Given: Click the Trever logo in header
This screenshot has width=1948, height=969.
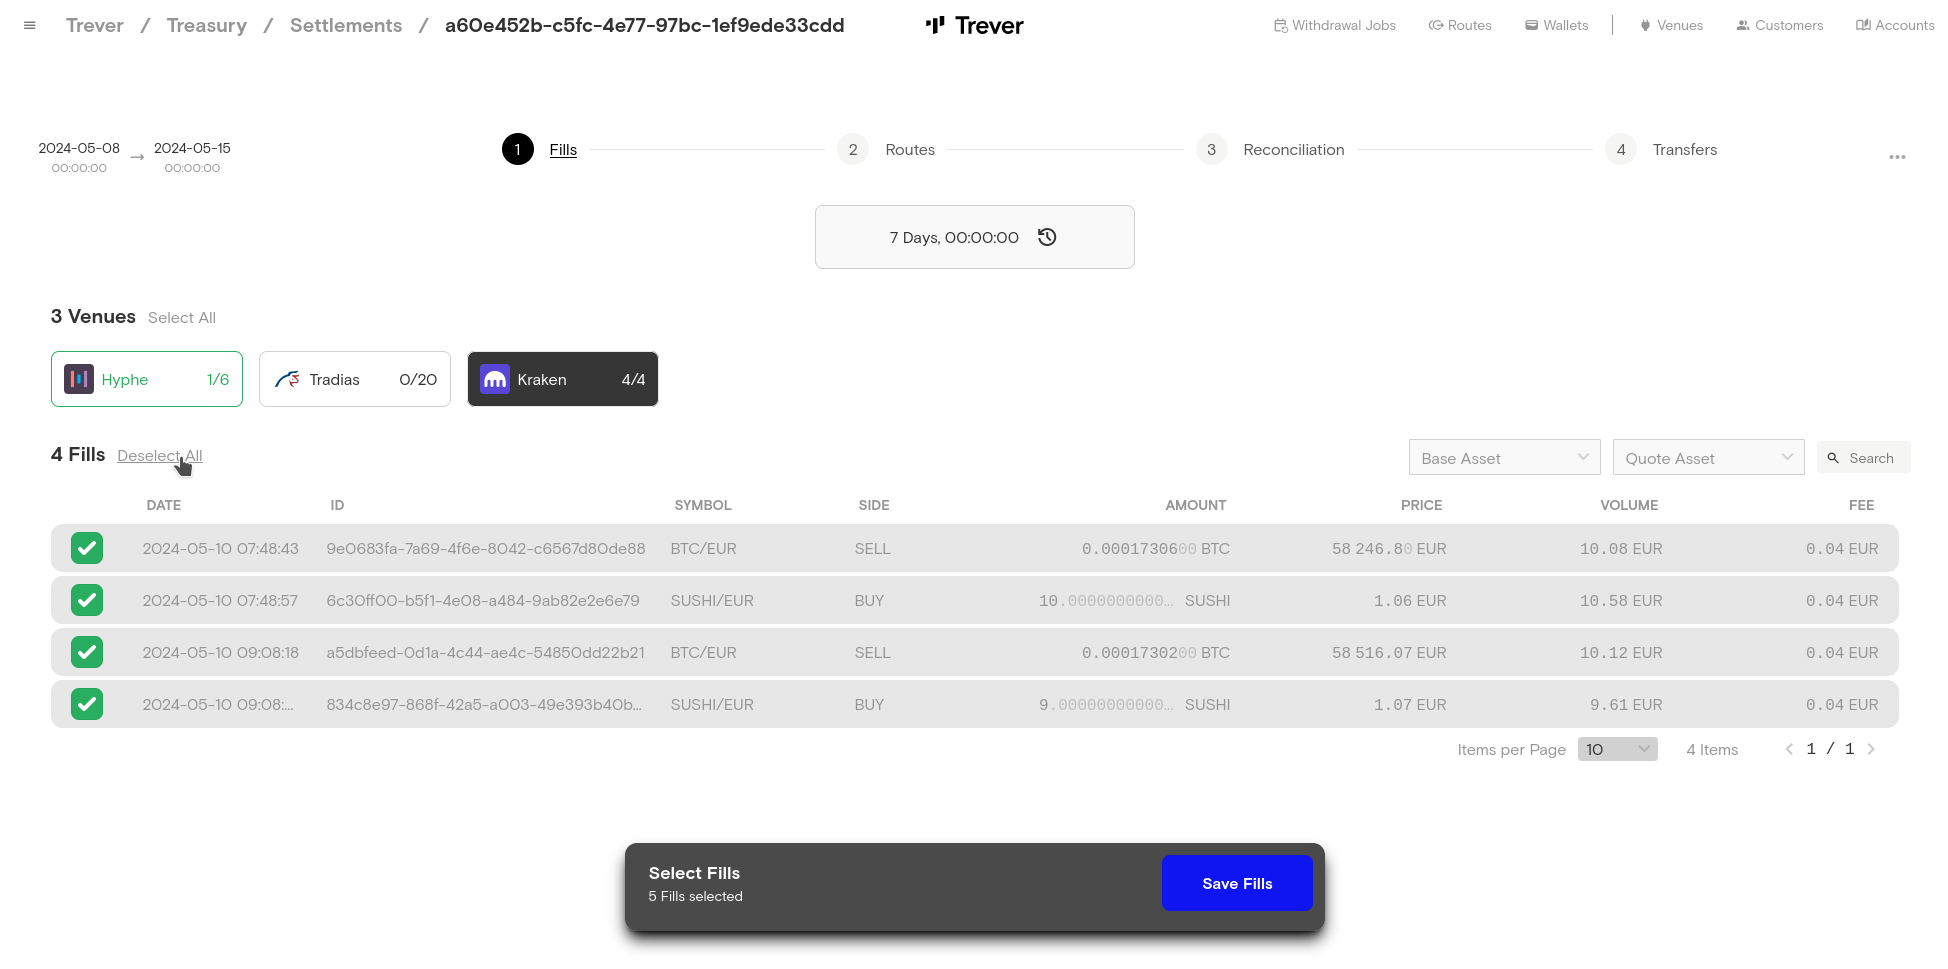Looking at the screenshot, I should click(974, 26).
